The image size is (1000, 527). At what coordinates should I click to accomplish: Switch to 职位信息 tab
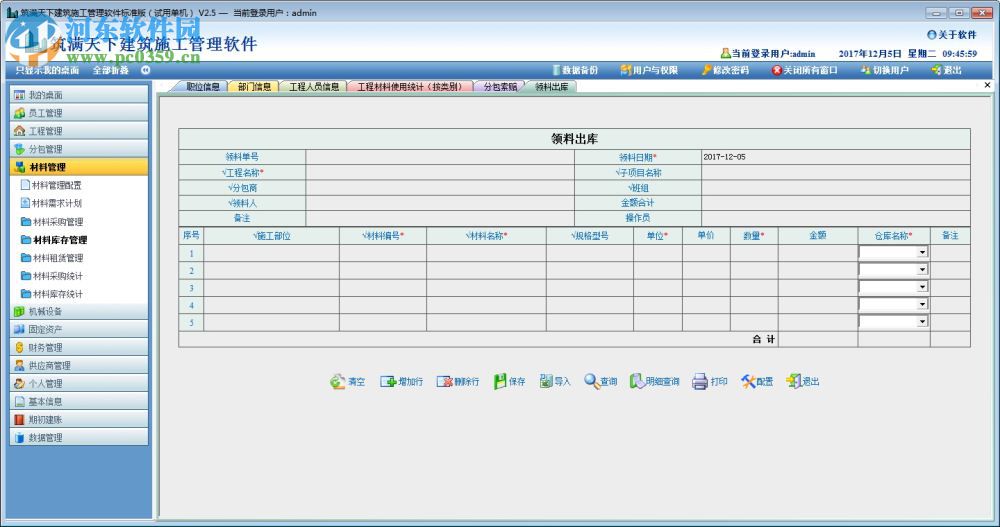(x=202, y=87)
